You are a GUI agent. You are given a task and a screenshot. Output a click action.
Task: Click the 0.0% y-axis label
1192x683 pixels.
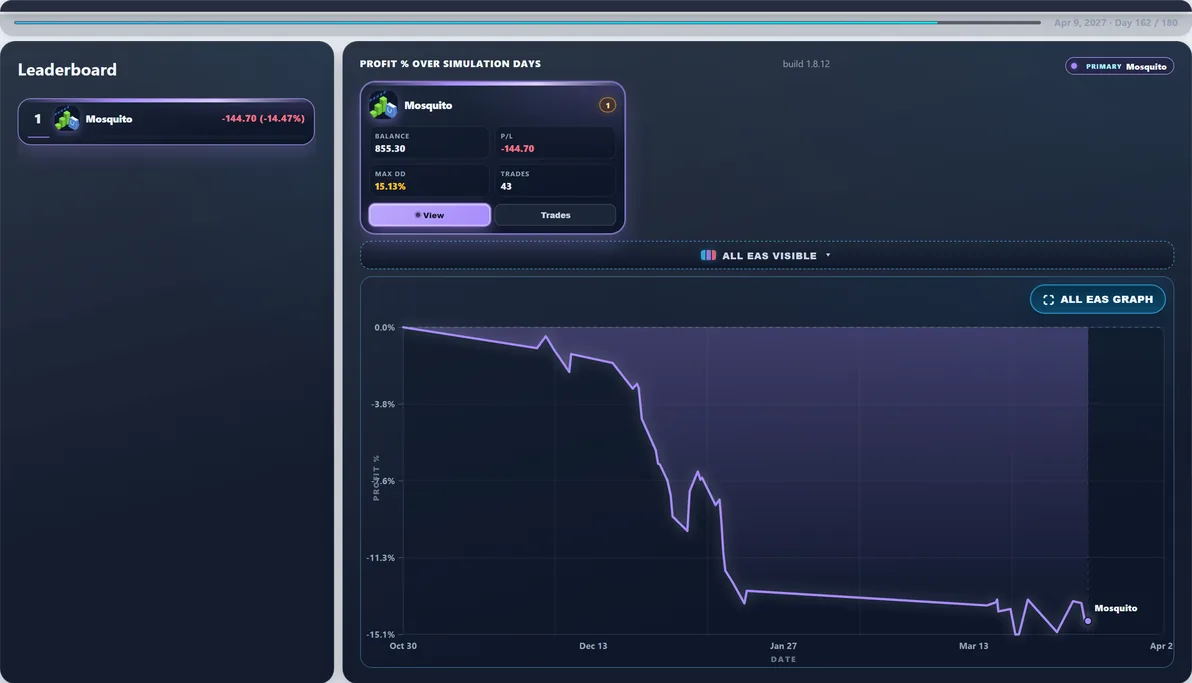[x=385, y=328]
